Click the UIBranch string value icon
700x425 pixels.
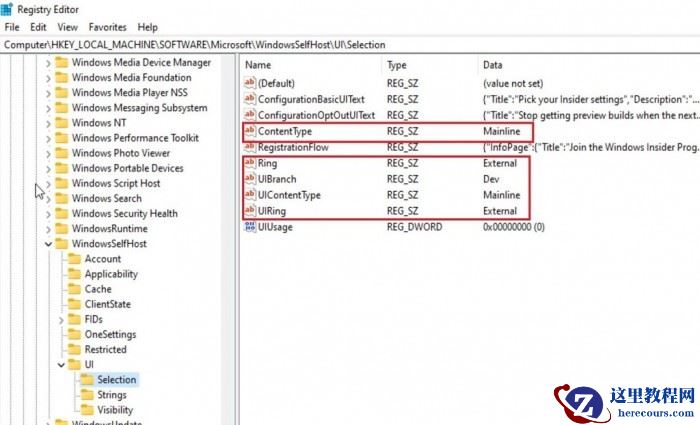(x=250, y=179)
